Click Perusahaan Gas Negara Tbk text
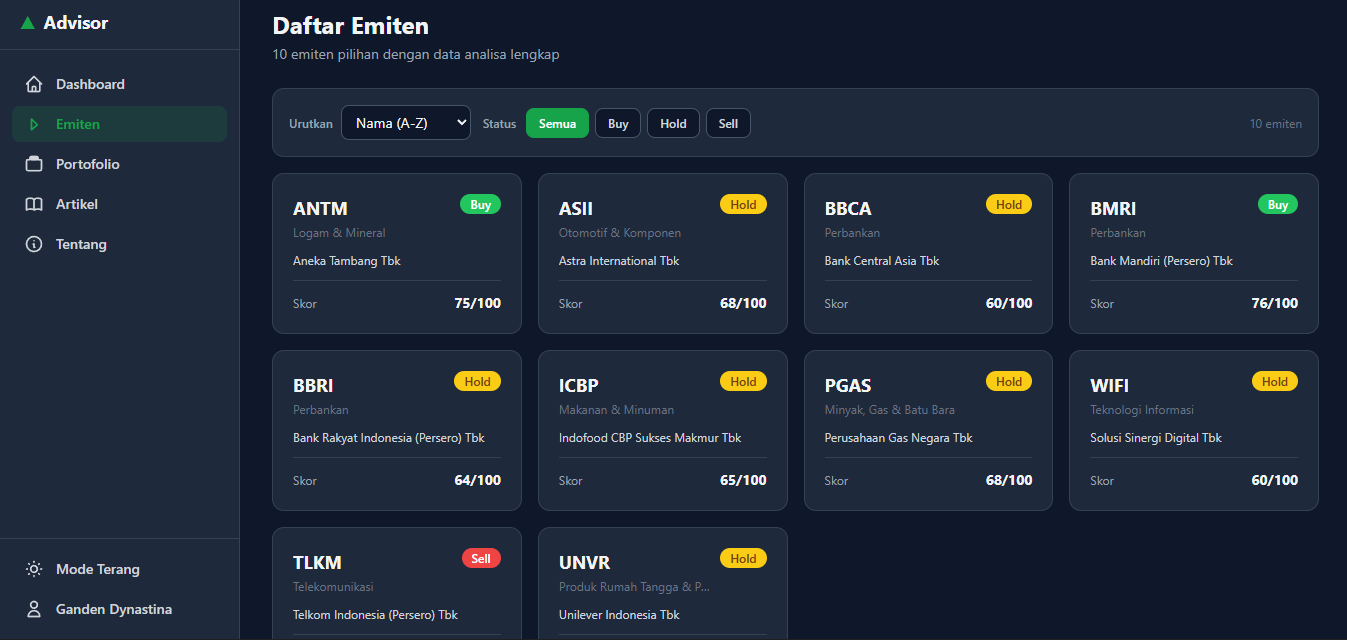Viewport: 1347px width, 640px height. click(x=899, y=438)
